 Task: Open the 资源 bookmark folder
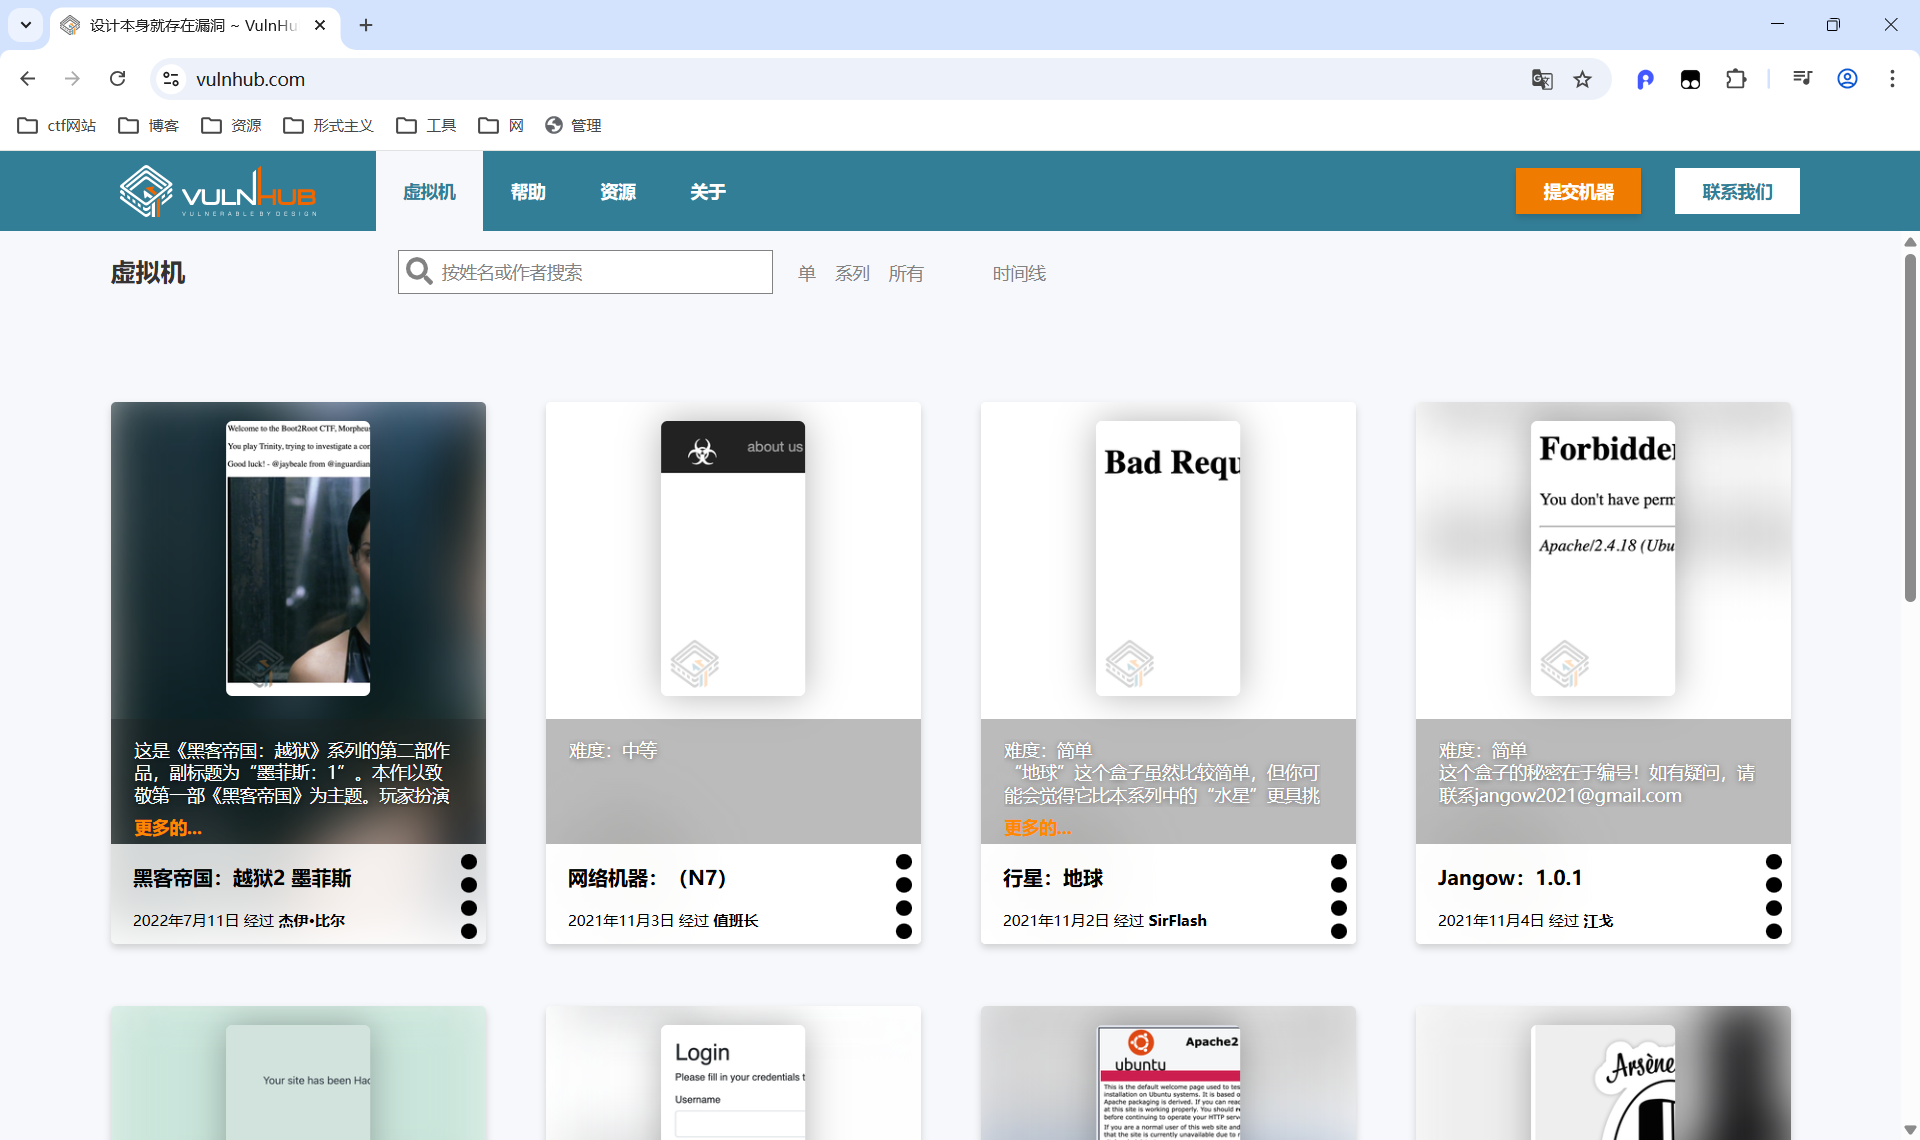coord(231,125)
